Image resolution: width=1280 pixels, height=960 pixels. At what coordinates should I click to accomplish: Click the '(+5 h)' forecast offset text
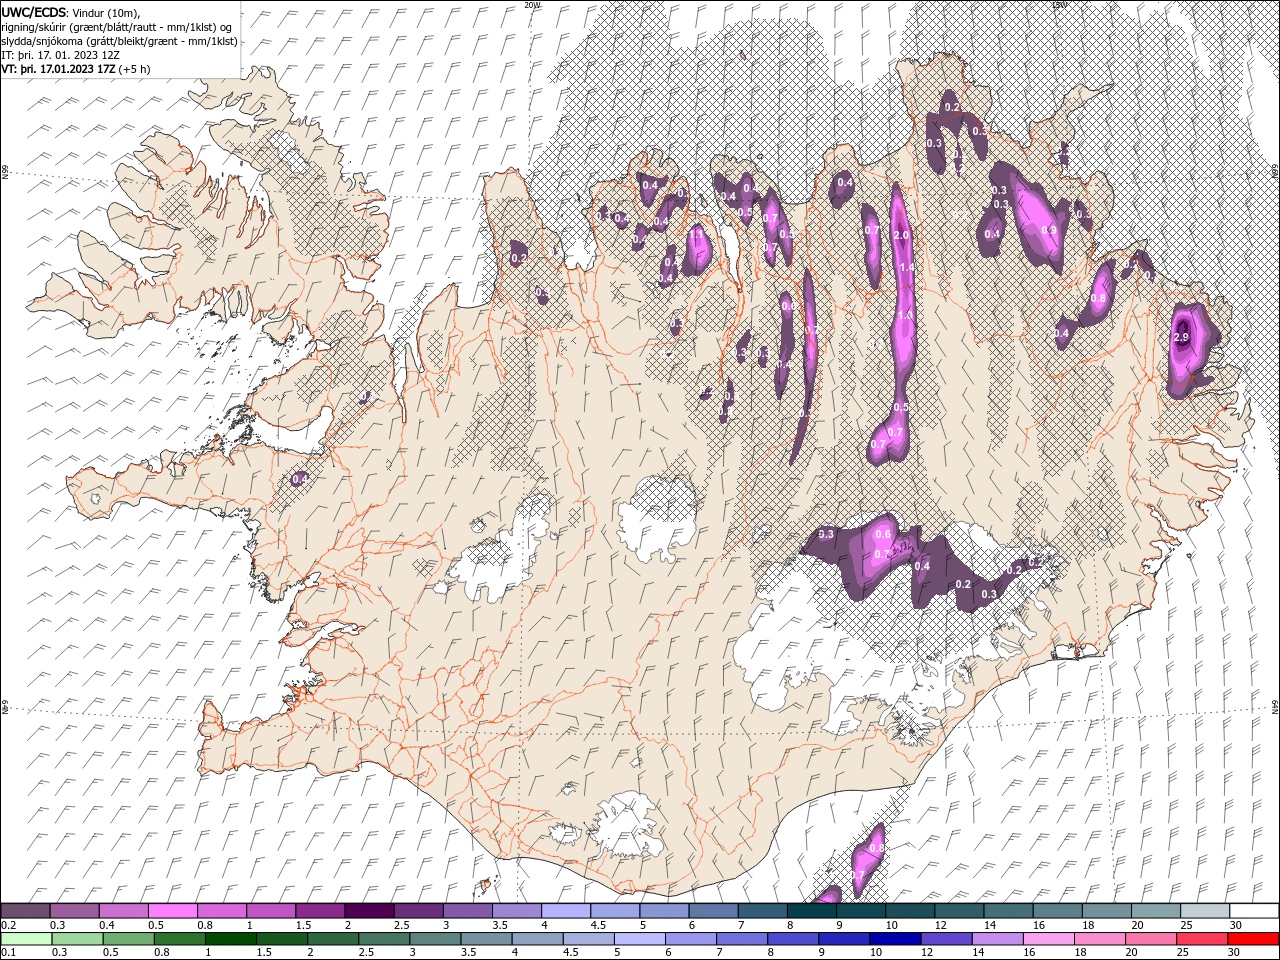[134, 69]
